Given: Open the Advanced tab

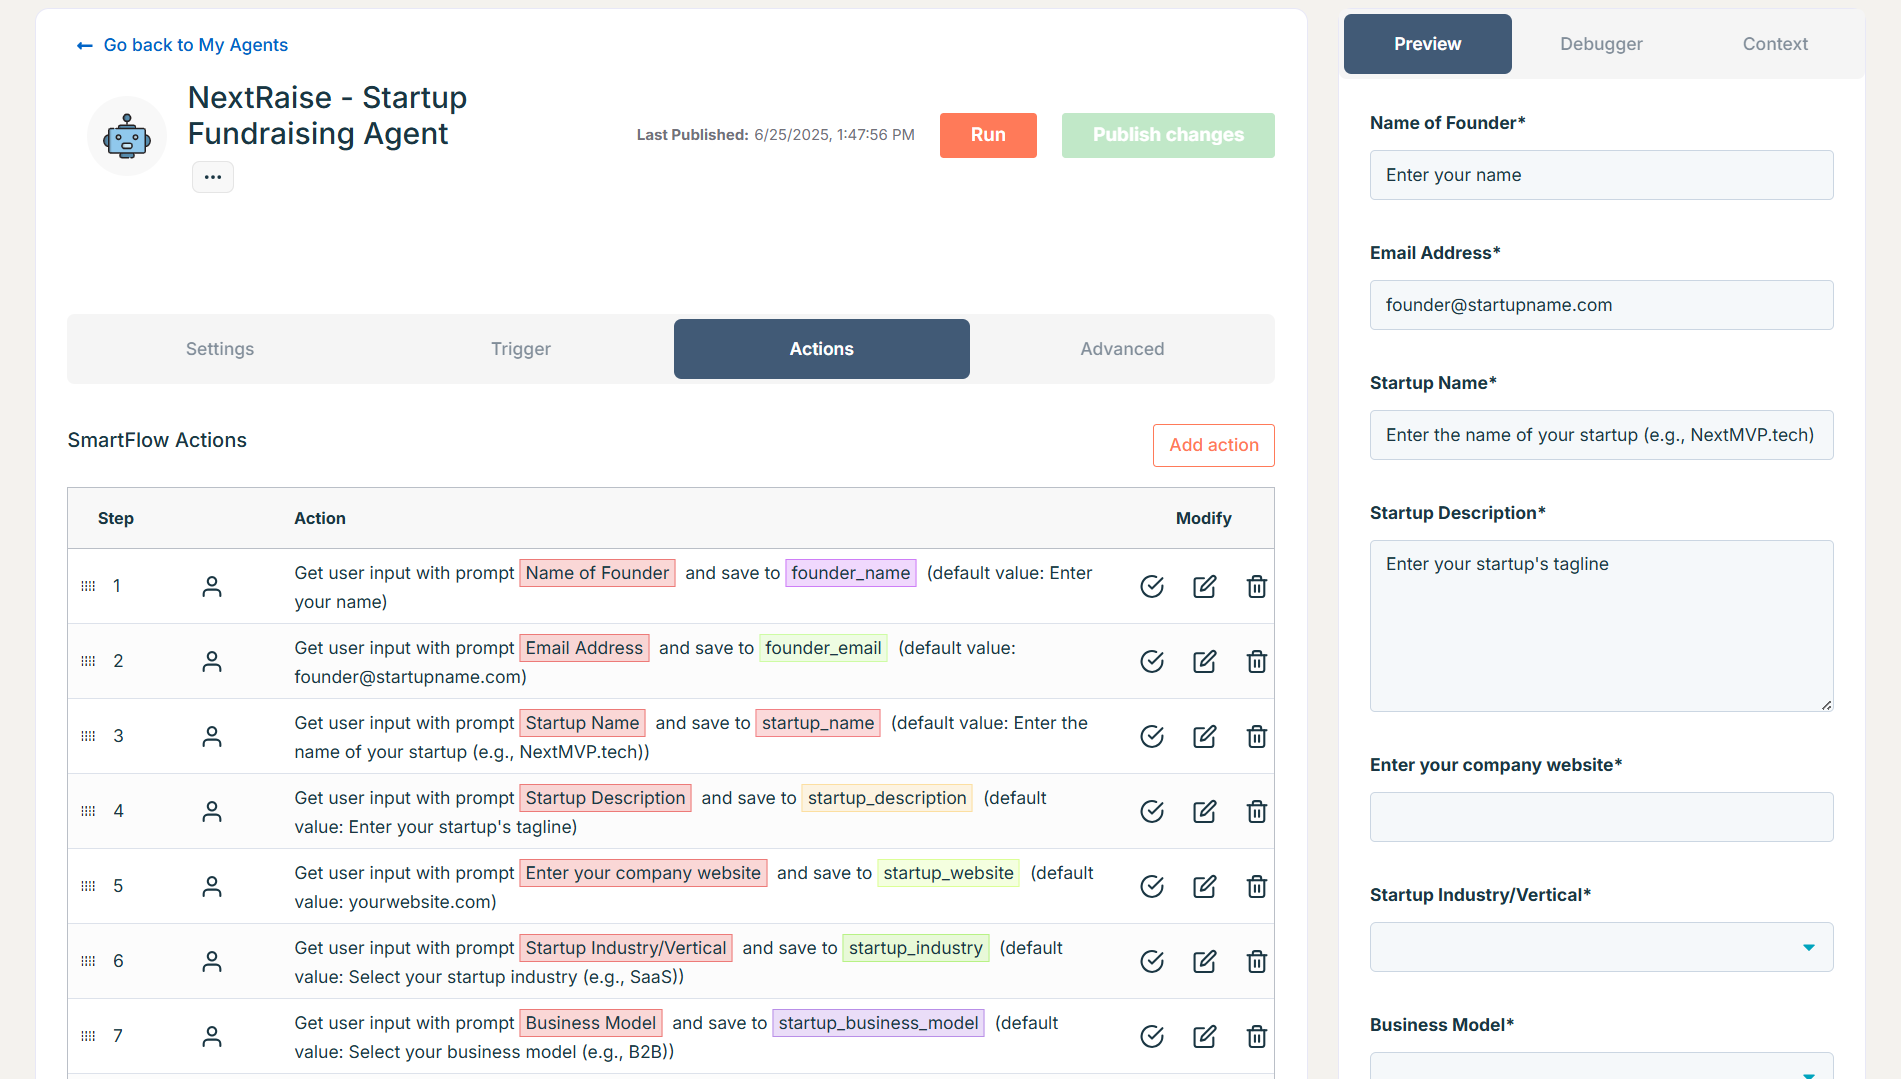Looking at the screenshot, I should click(1122, 349).
